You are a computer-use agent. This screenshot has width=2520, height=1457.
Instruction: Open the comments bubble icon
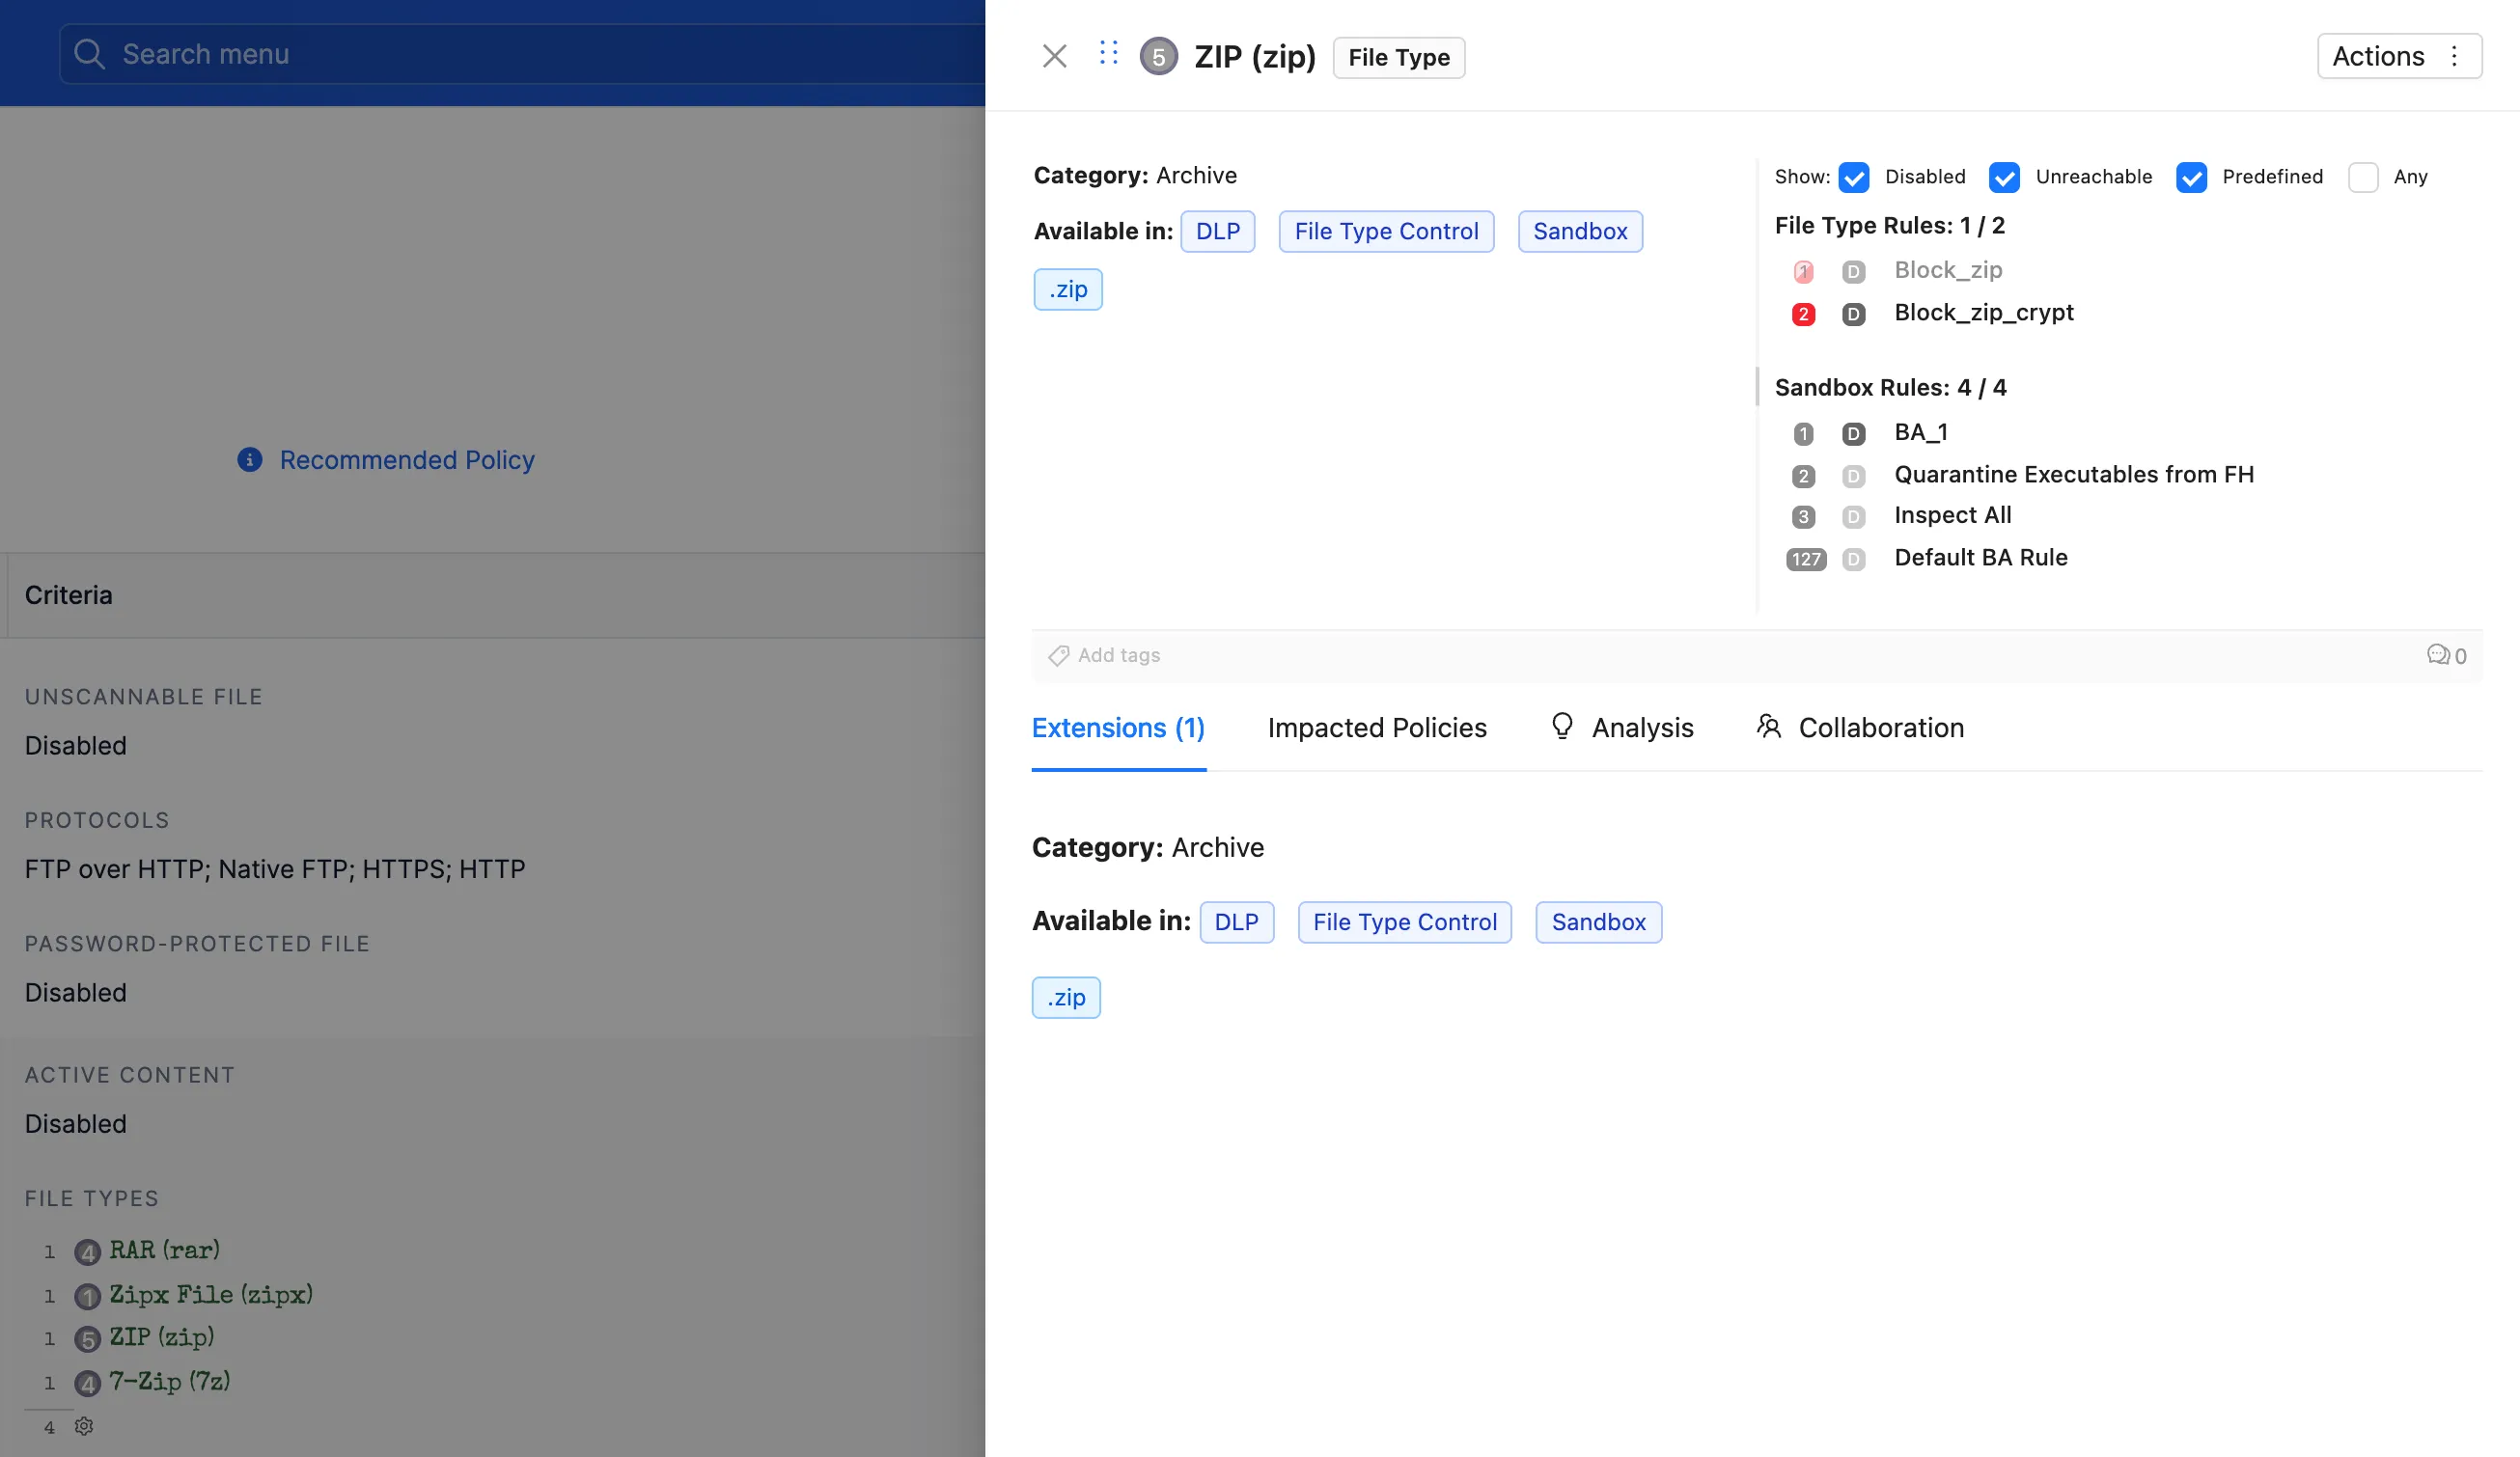tap(2437, 655)
